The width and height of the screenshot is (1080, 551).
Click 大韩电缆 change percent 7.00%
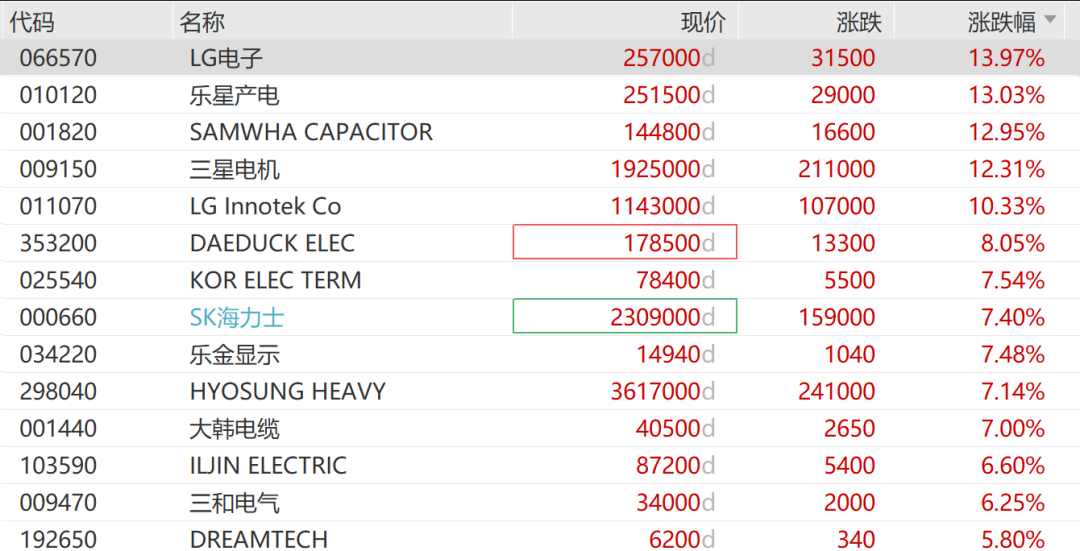(1012, 428)
